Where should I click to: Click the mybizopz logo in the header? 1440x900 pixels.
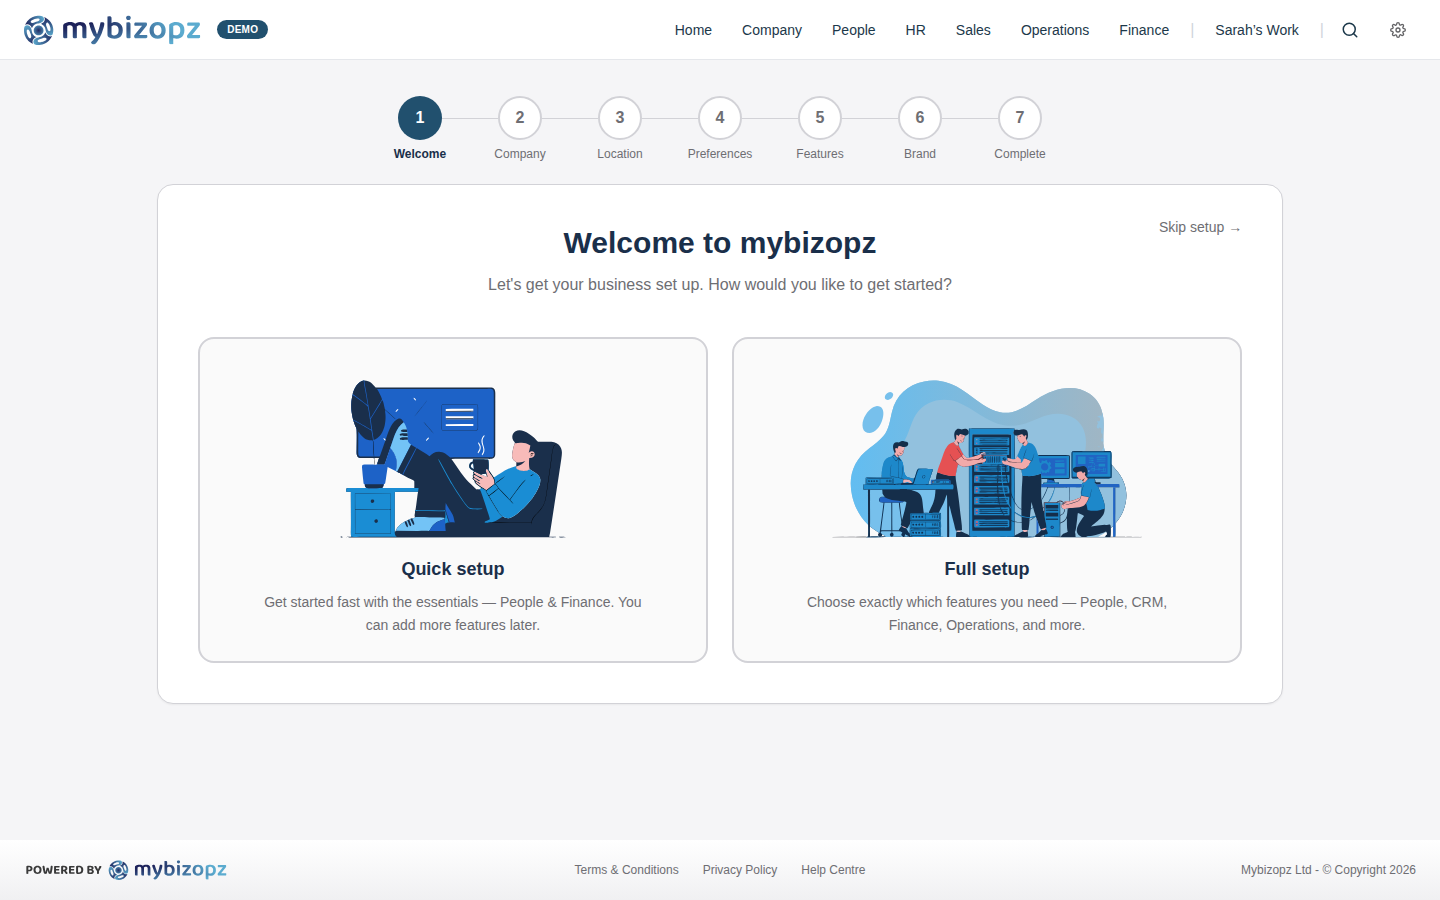point(112,30)
